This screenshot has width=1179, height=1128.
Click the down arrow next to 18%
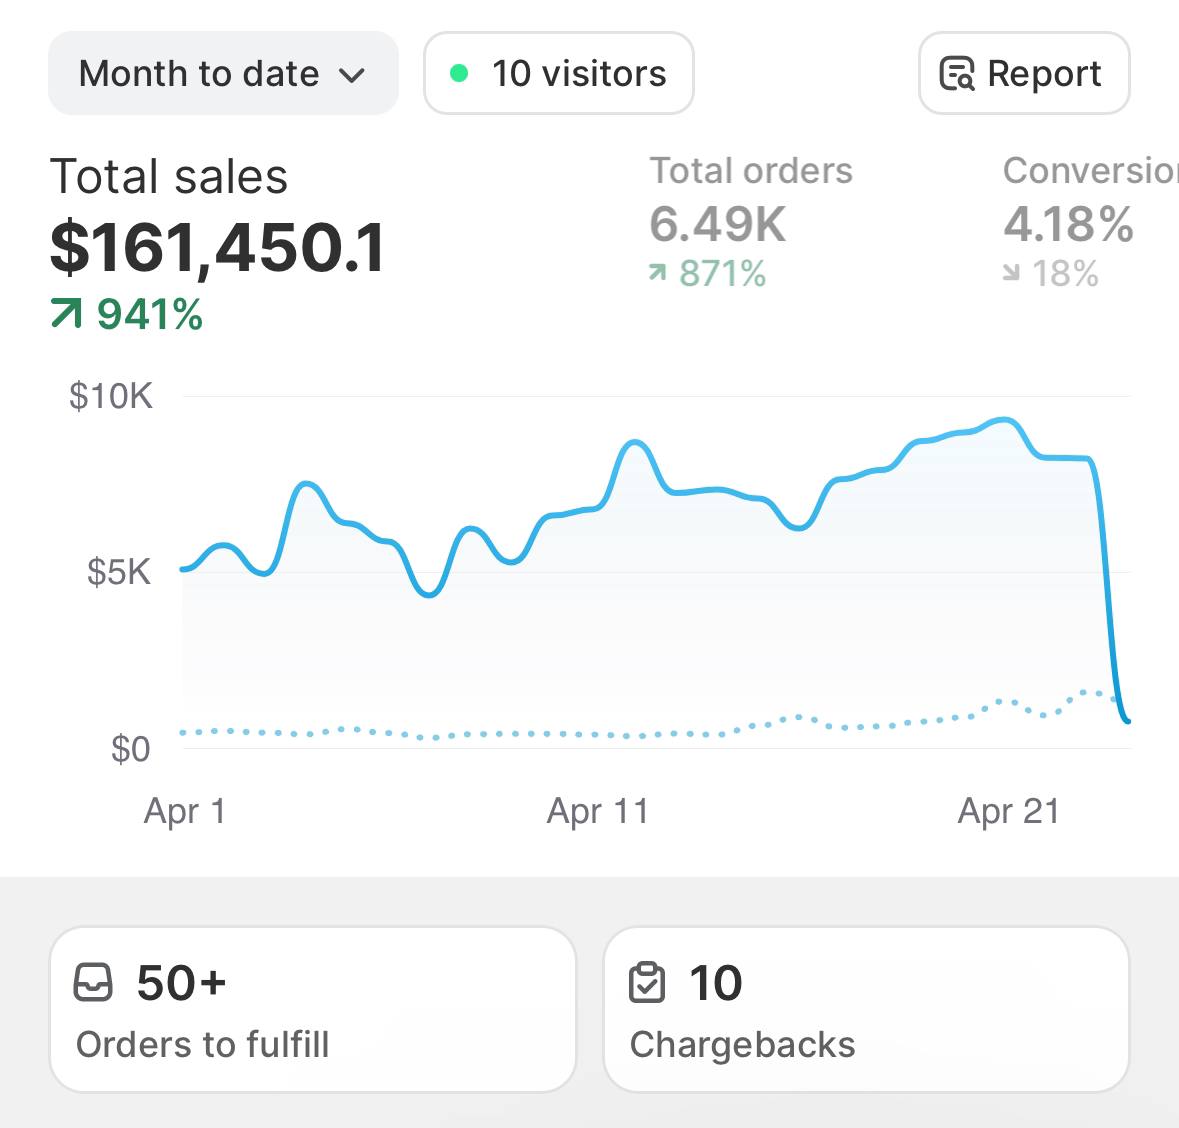(x=1012, y=273)
